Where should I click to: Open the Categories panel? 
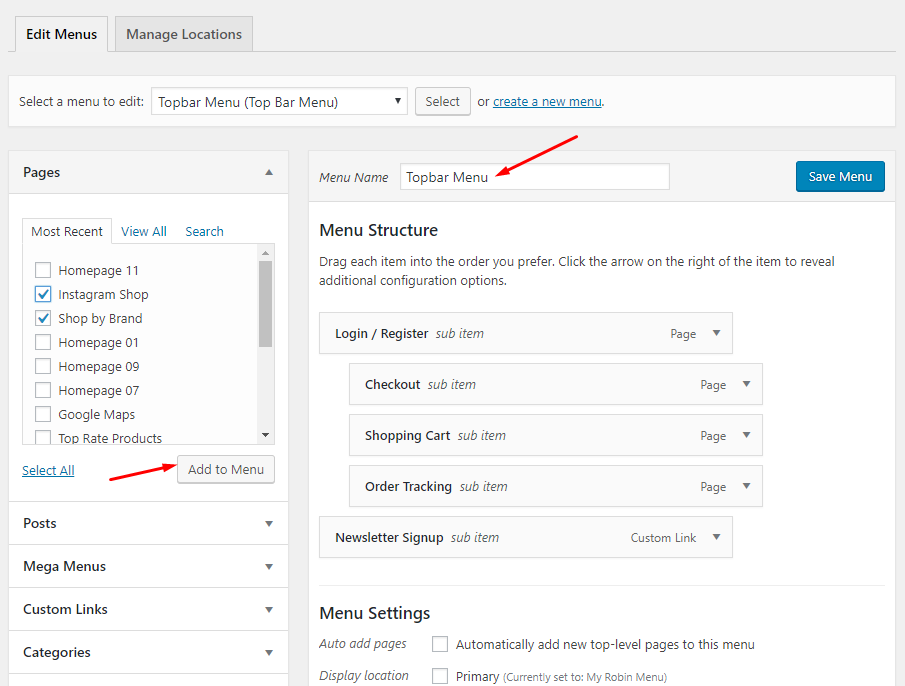pyautogui.click(x=268, y=652)
